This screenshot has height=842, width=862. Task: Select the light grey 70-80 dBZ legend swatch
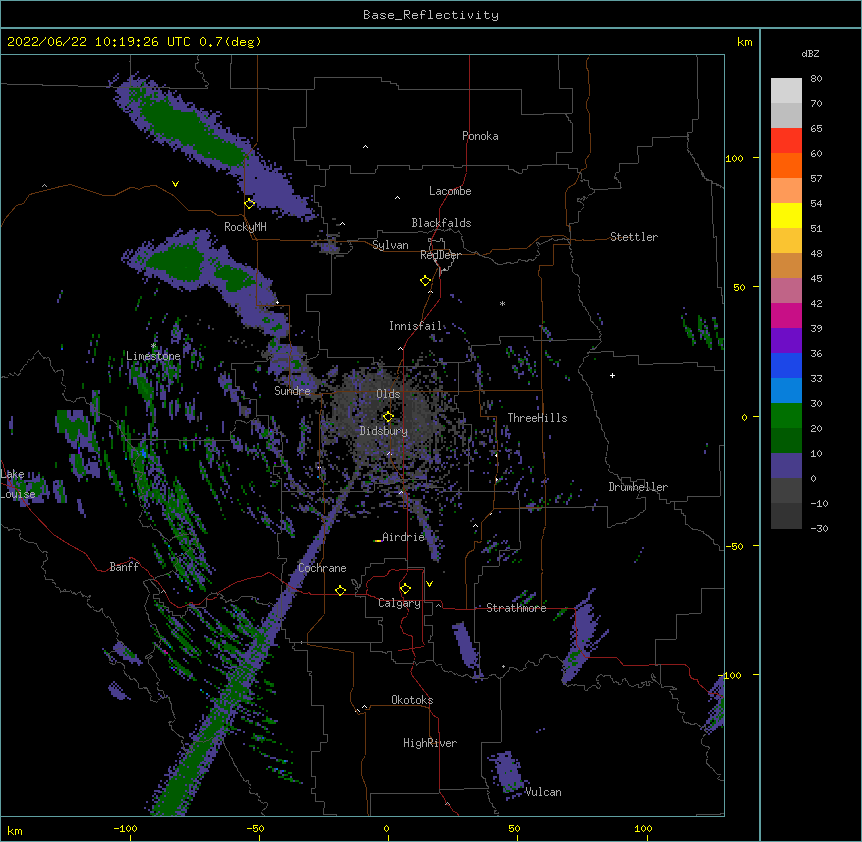(x=786, y=90)
